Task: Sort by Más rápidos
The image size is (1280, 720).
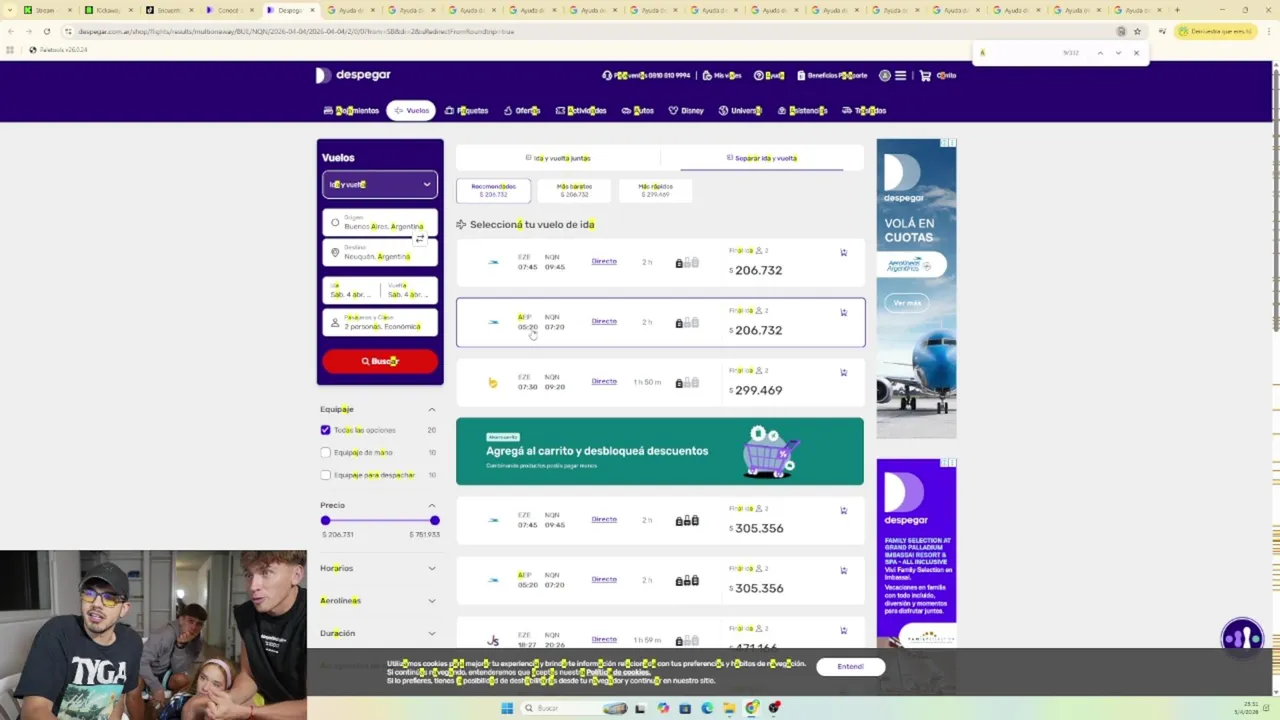Action: click(x=655, y=190)
